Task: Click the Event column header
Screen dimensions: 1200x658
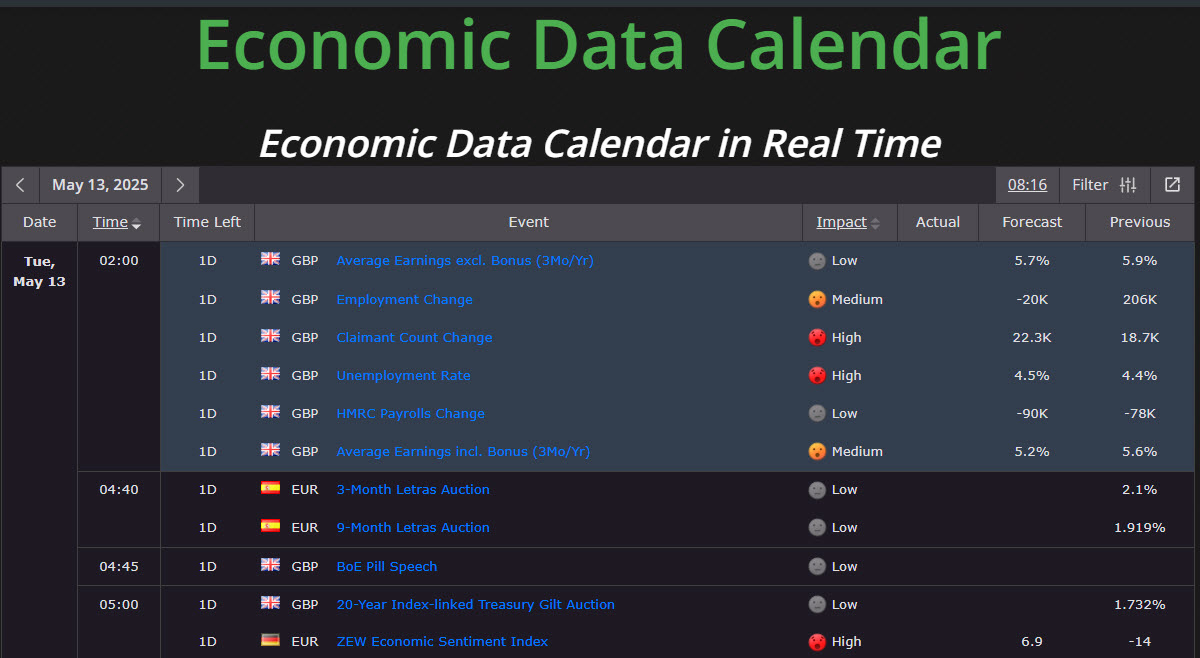Action: pos(528,222)
